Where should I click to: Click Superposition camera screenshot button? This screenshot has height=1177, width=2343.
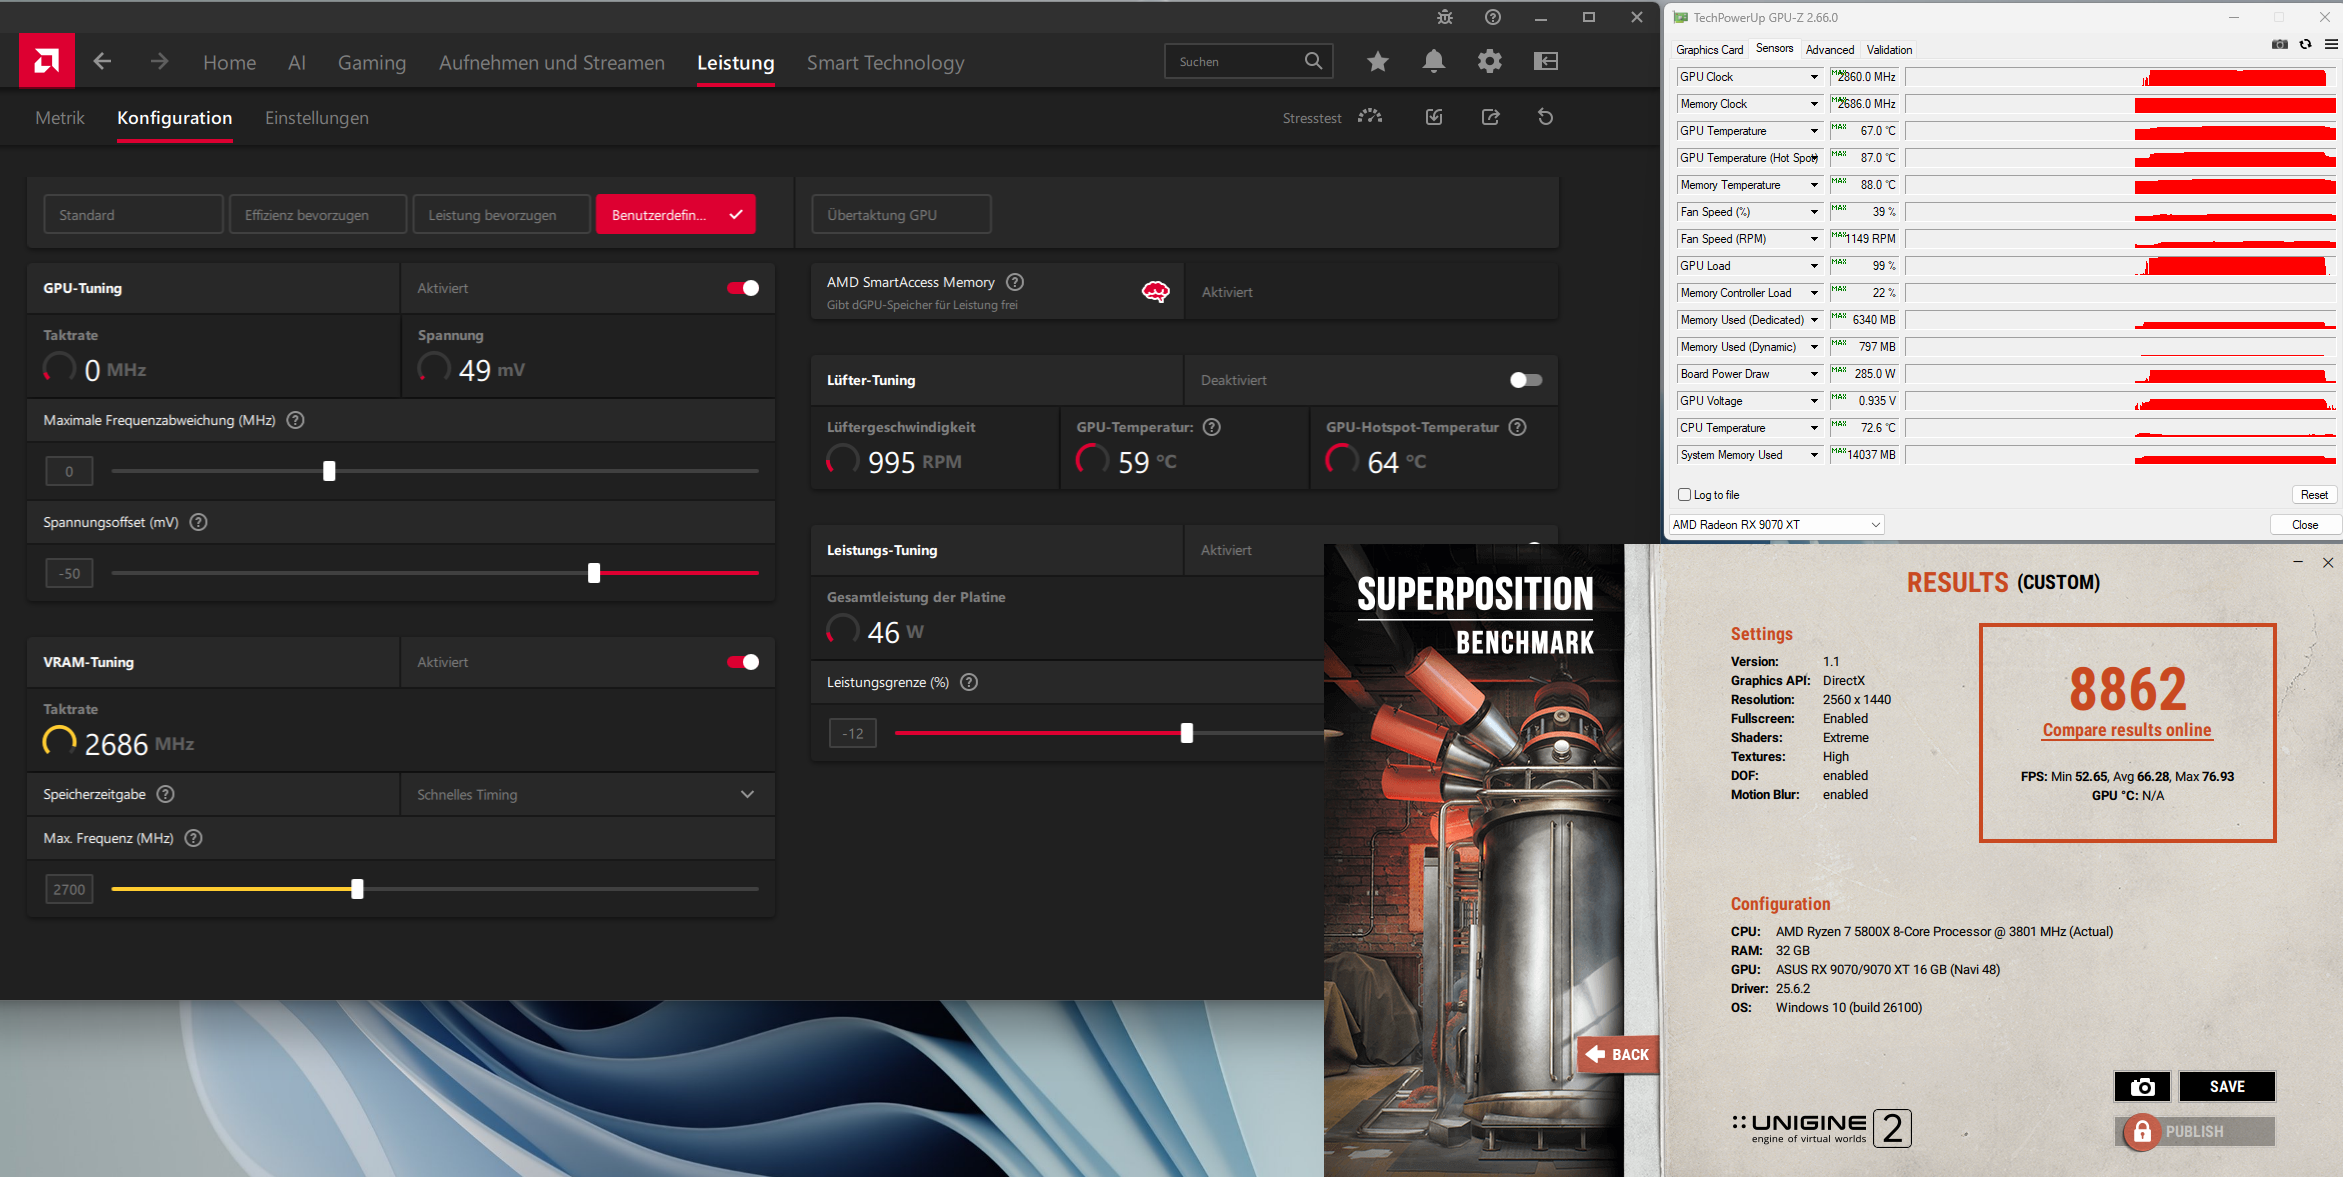click(2142, 1086)
